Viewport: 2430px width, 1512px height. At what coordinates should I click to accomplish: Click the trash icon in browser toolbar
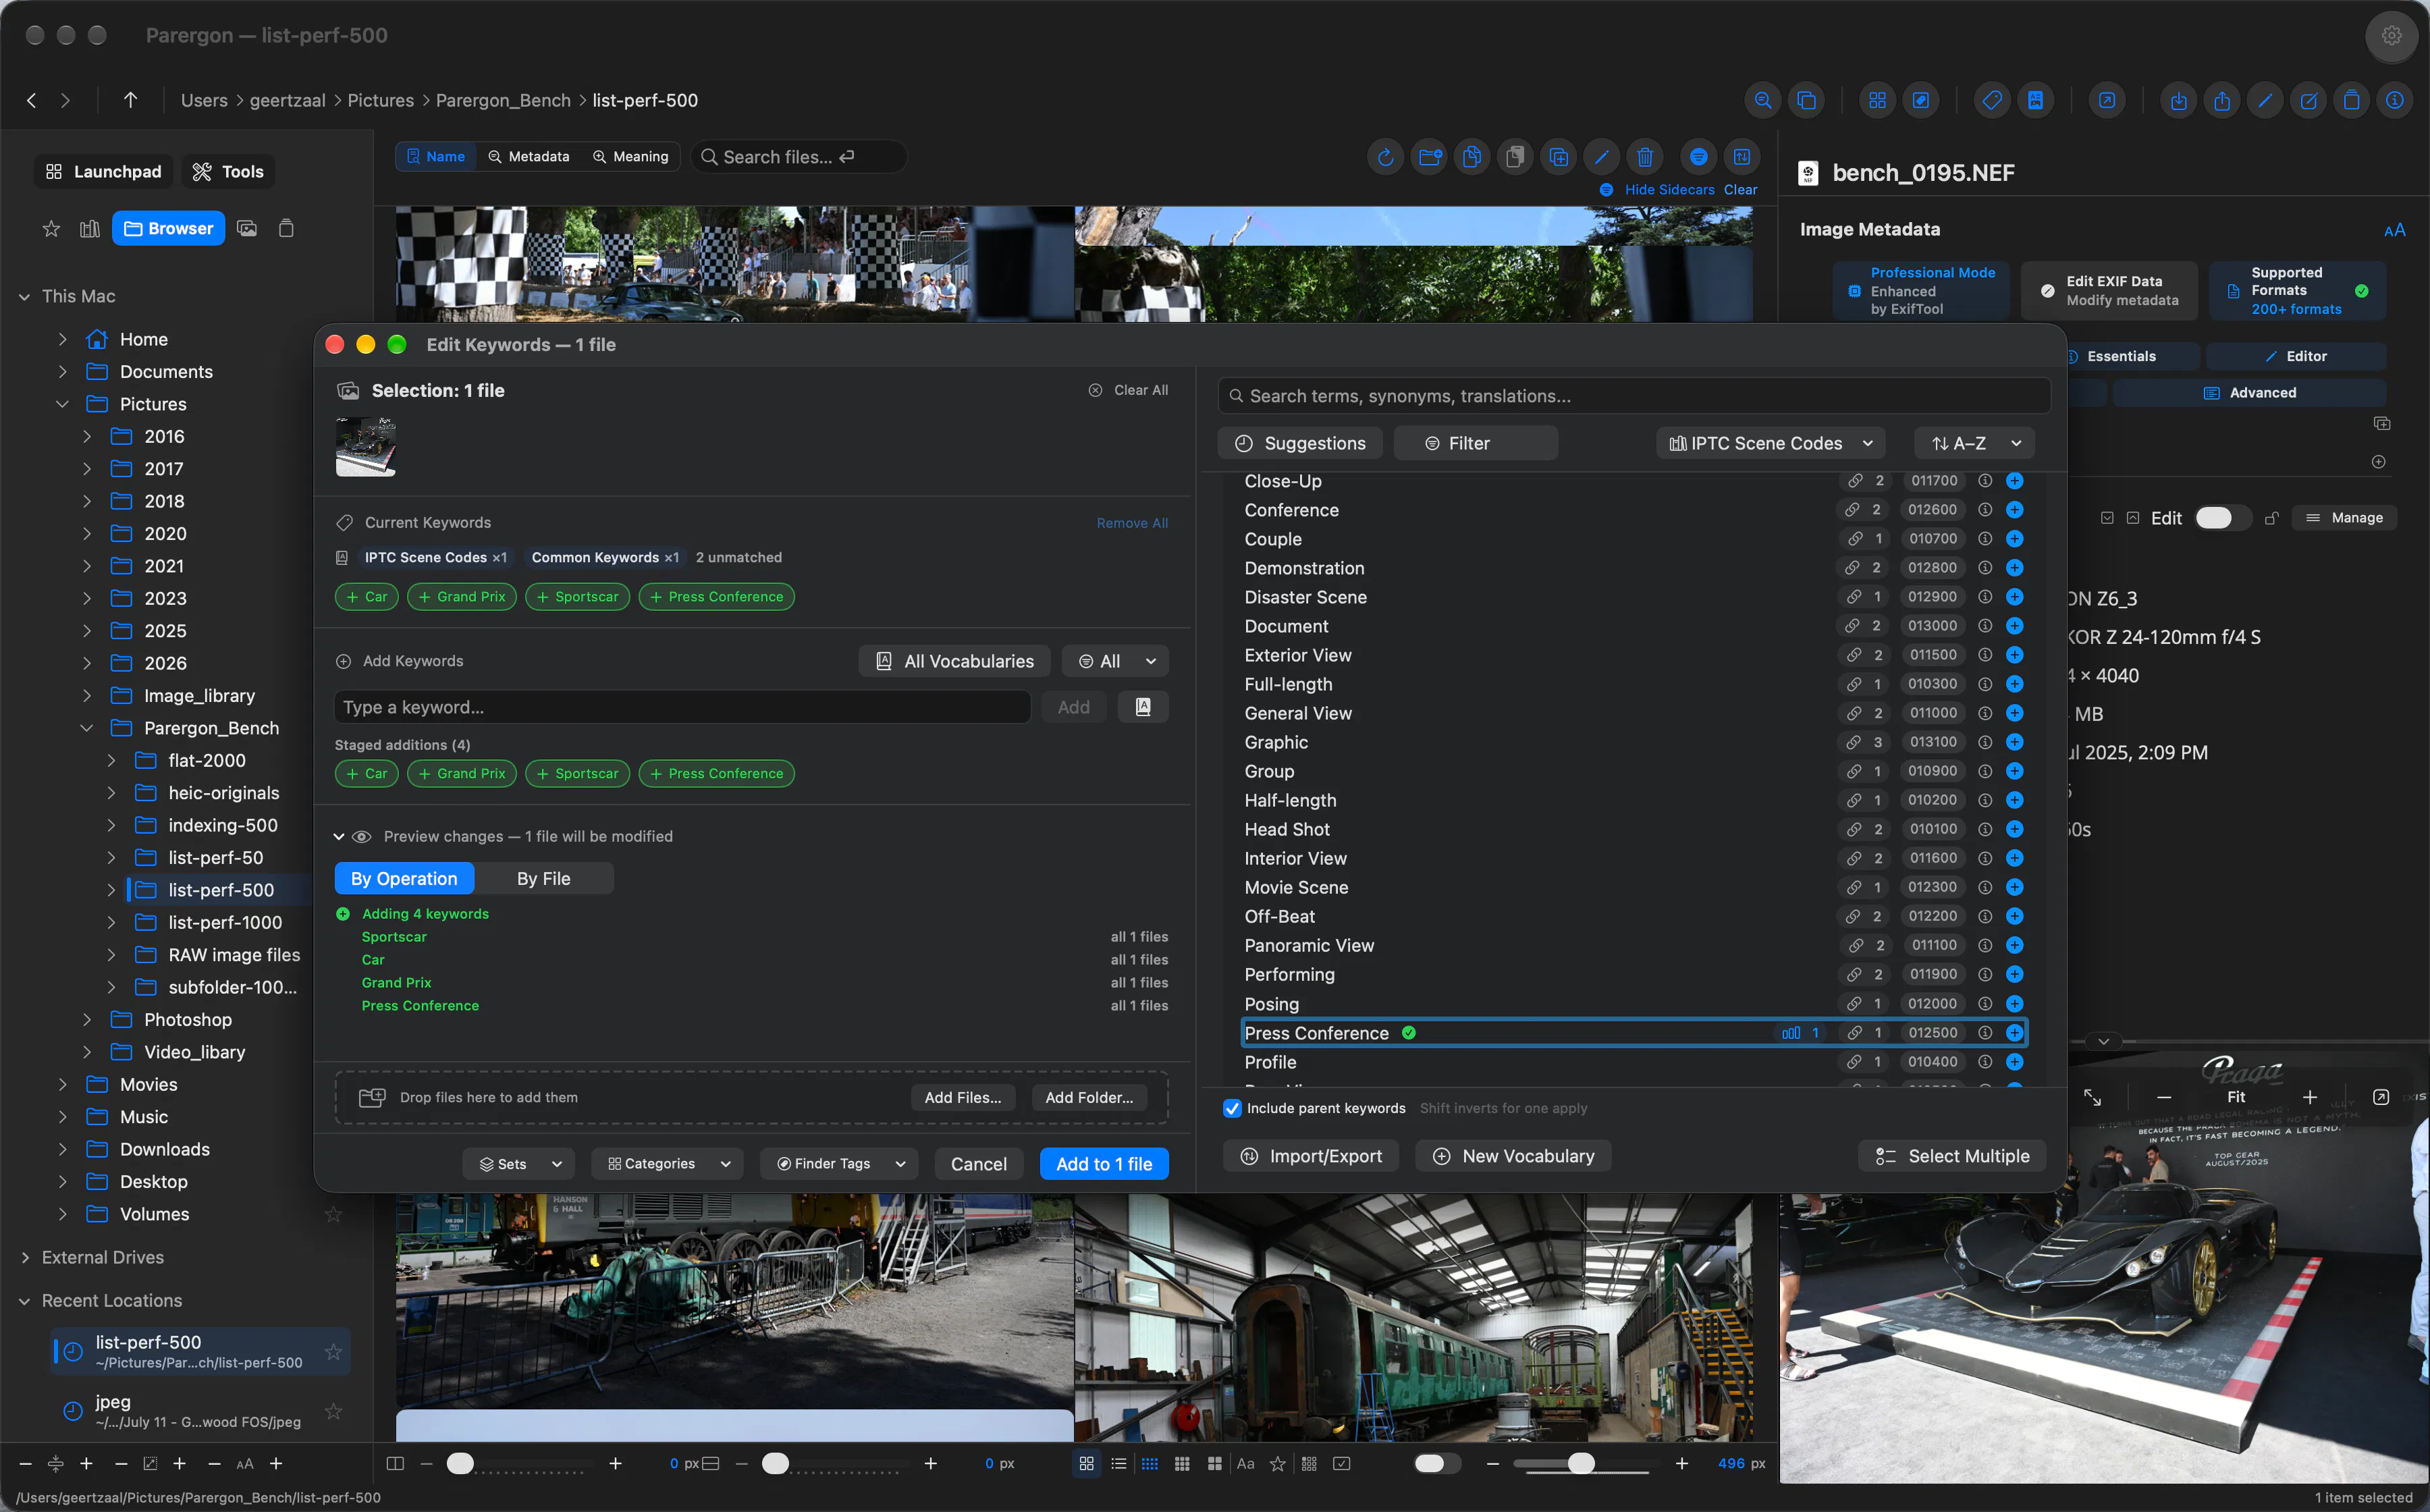coord(1644,157)
